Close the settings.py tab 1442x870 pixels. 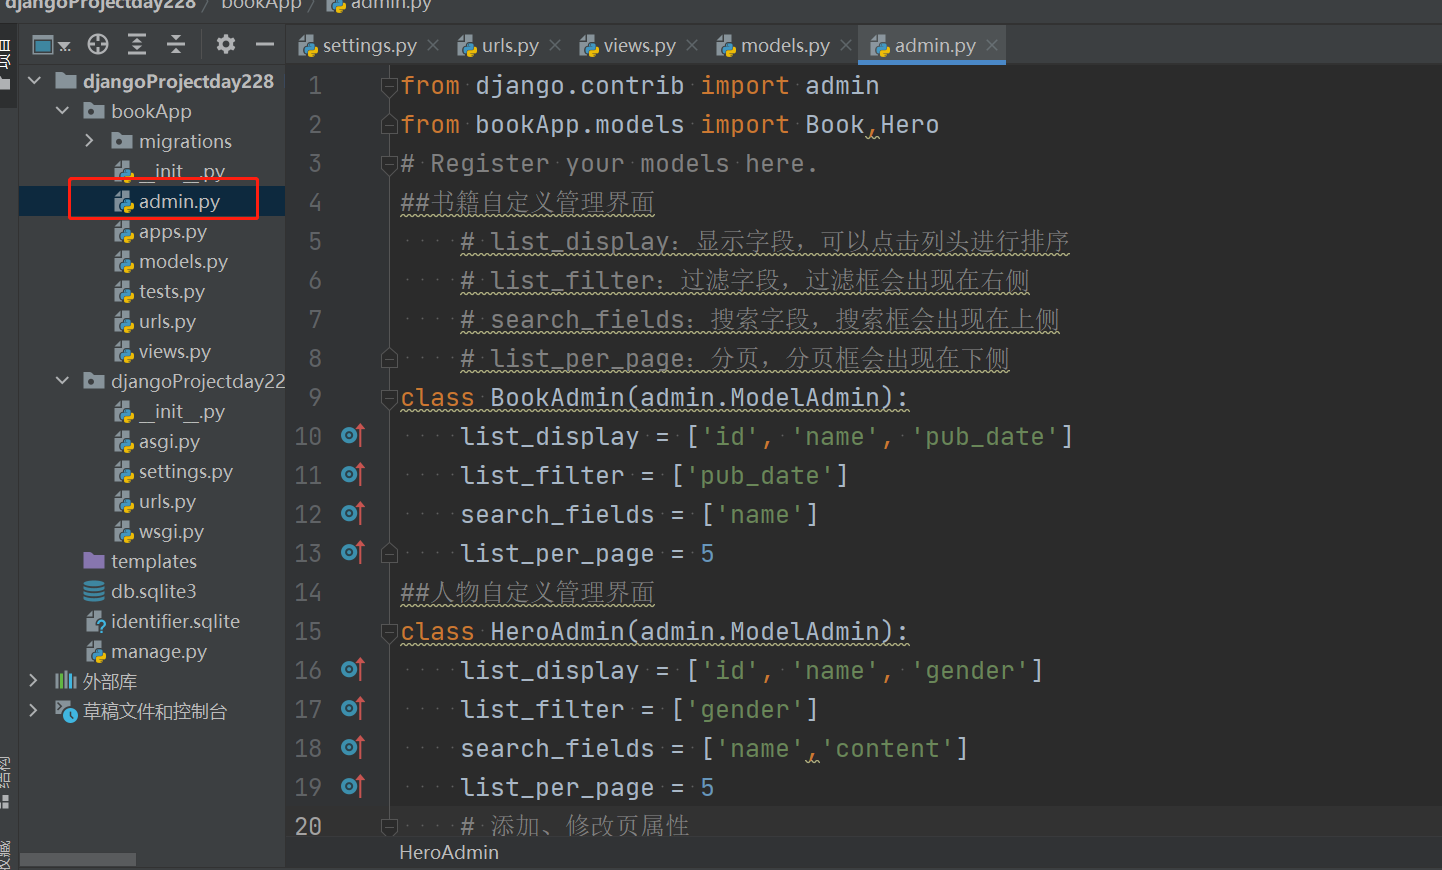(433, 45)
